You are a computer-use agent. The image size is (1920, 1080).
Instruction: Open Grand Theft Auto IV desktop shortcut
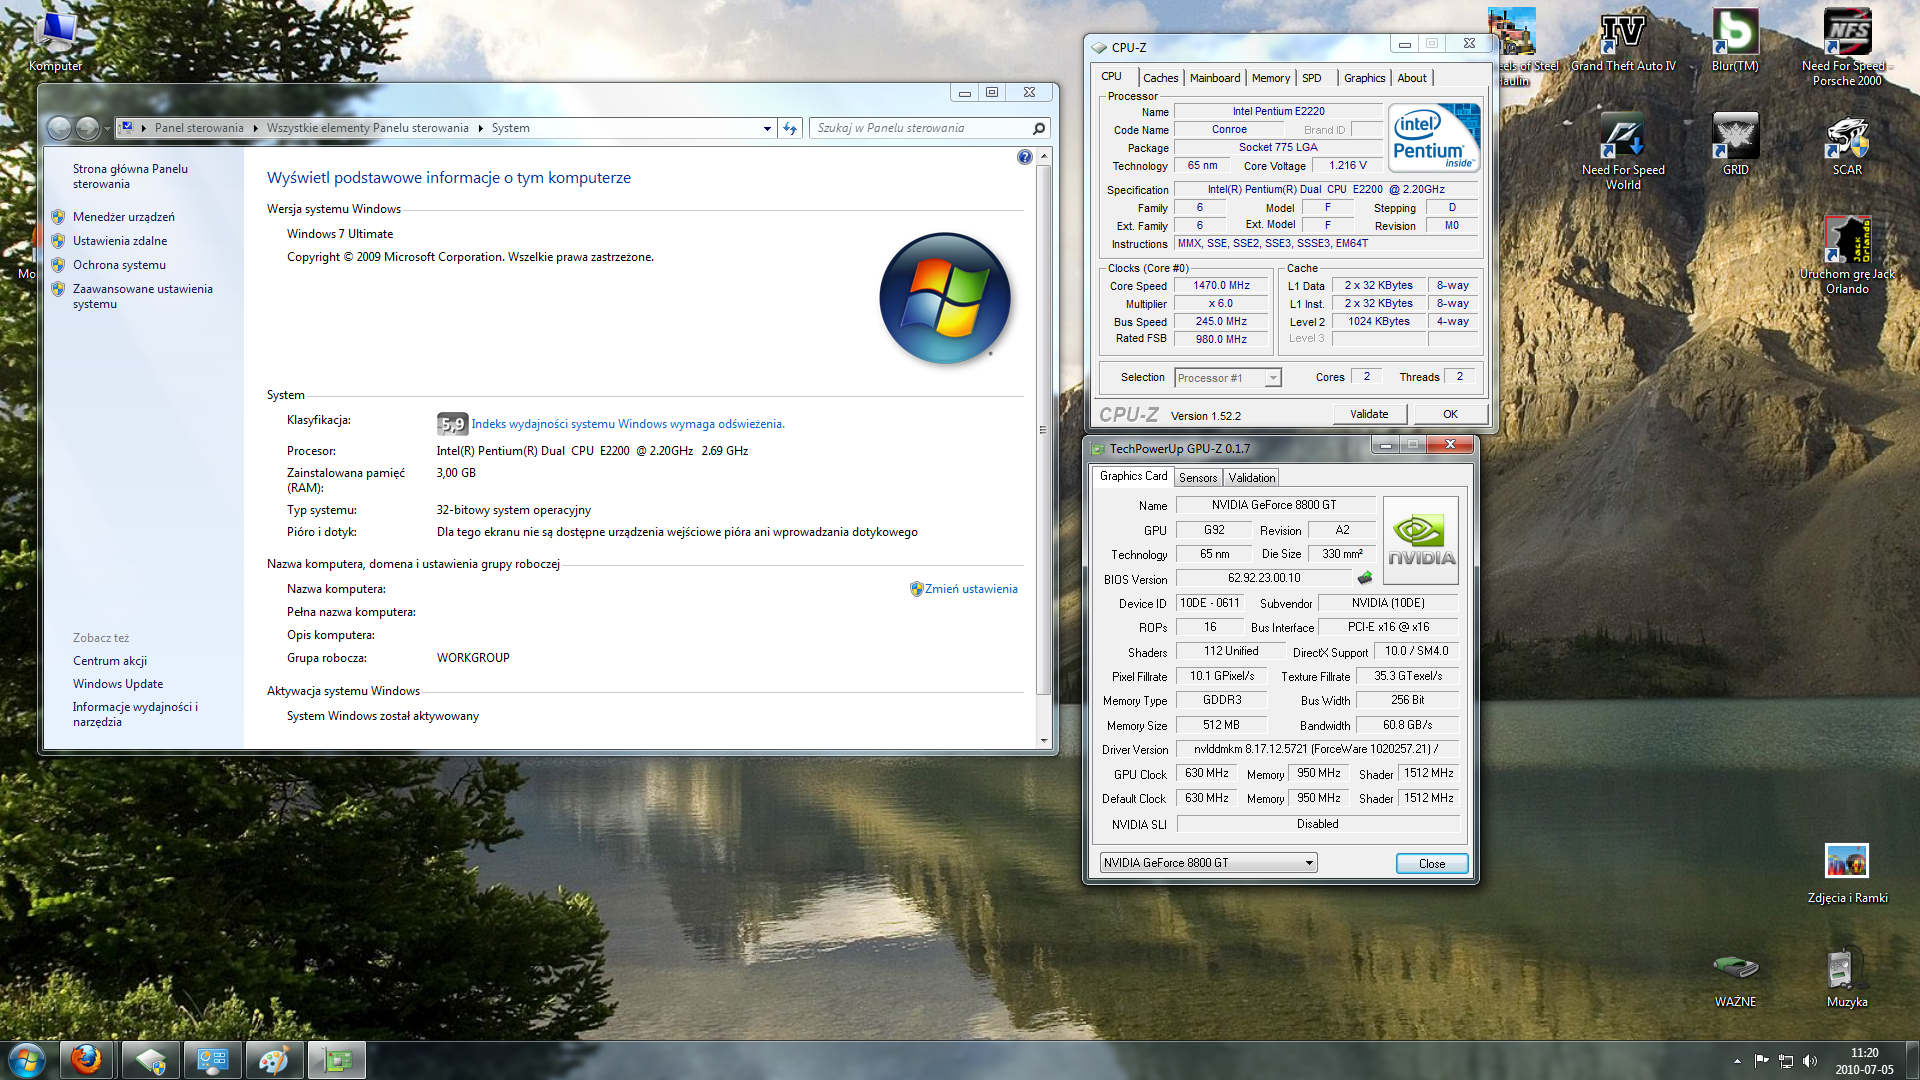pos(1623,40)
